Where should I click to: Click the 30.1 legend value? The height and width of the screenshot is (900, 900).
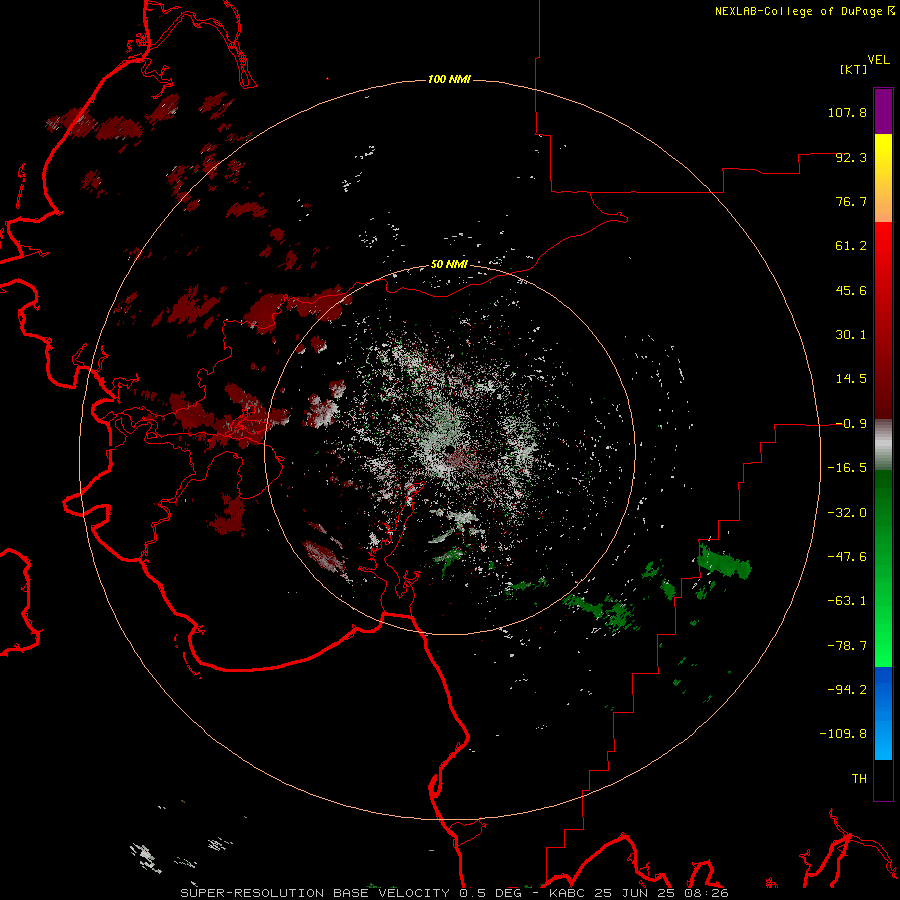(x=851, y=335)
